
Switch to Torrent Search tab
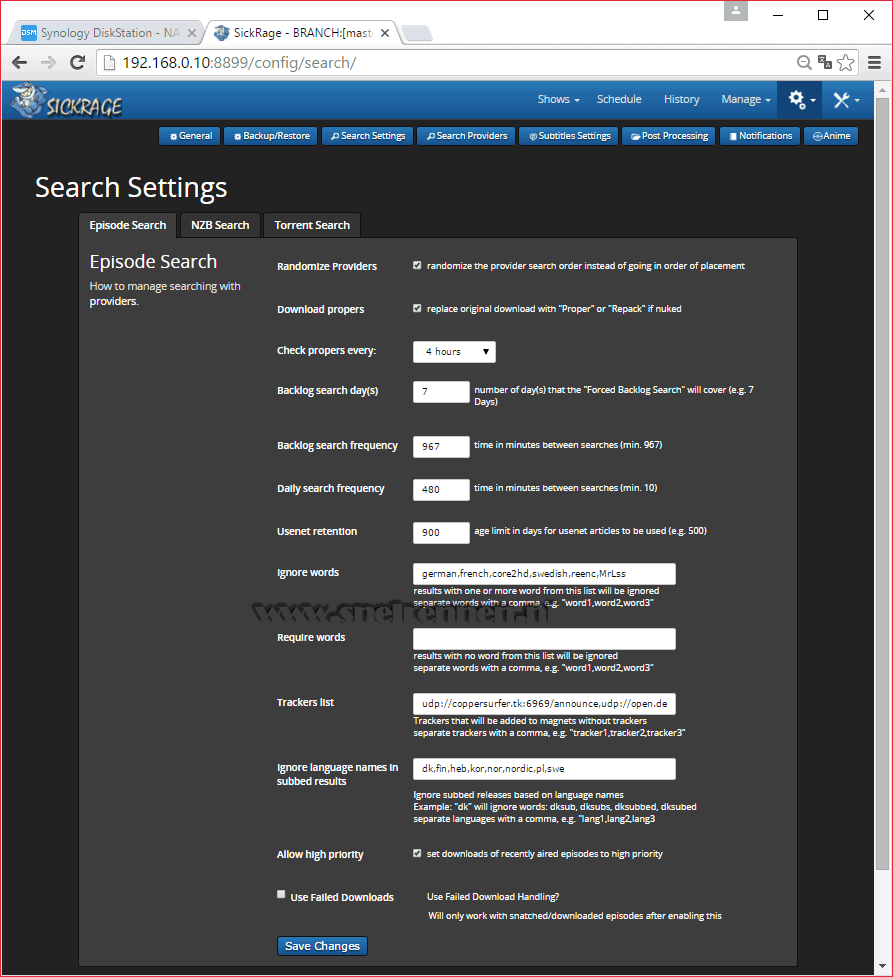pyautogui.click(x=312, y=225)
